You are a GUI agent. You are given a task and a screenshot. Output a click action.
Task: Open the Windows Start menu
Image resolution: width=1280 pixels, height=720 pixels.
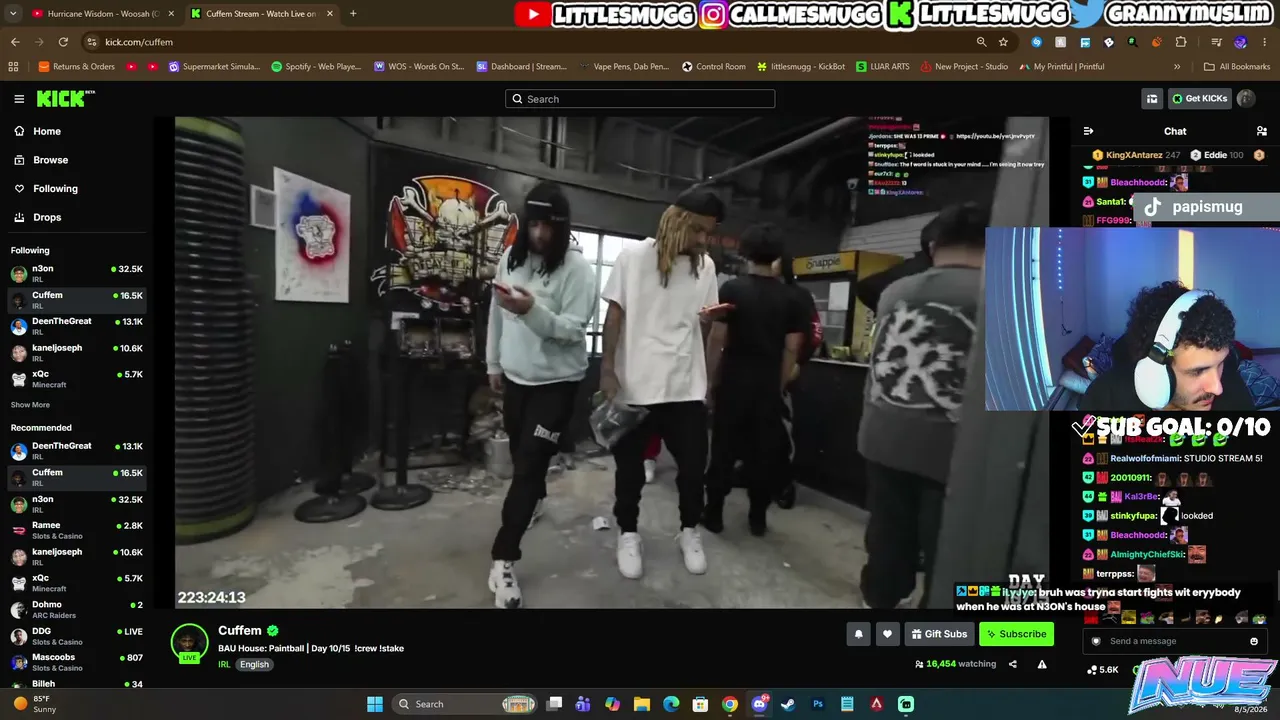375,704
